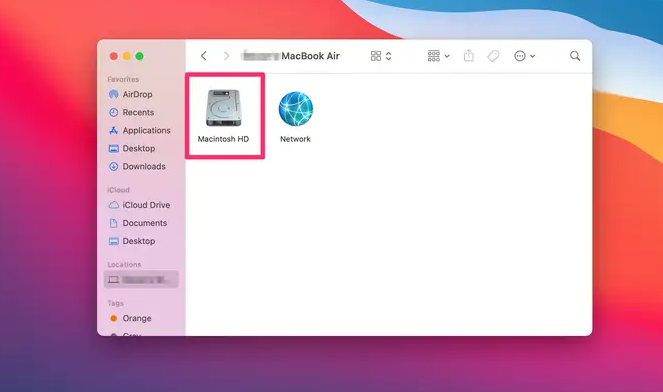The width and height of the screenshot is (663, 392).
Task: Click the Search magnifier in toolbar
Action: click(575, 56)
